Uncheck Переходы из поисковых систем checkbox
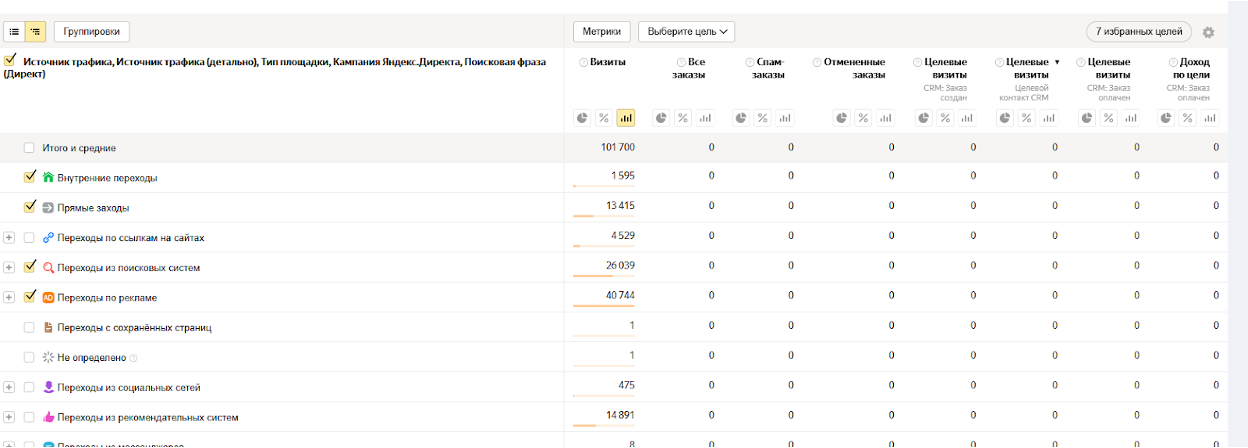Image resolution: width=1248 pixels, height=448 pixels. (x=30, y=267)
